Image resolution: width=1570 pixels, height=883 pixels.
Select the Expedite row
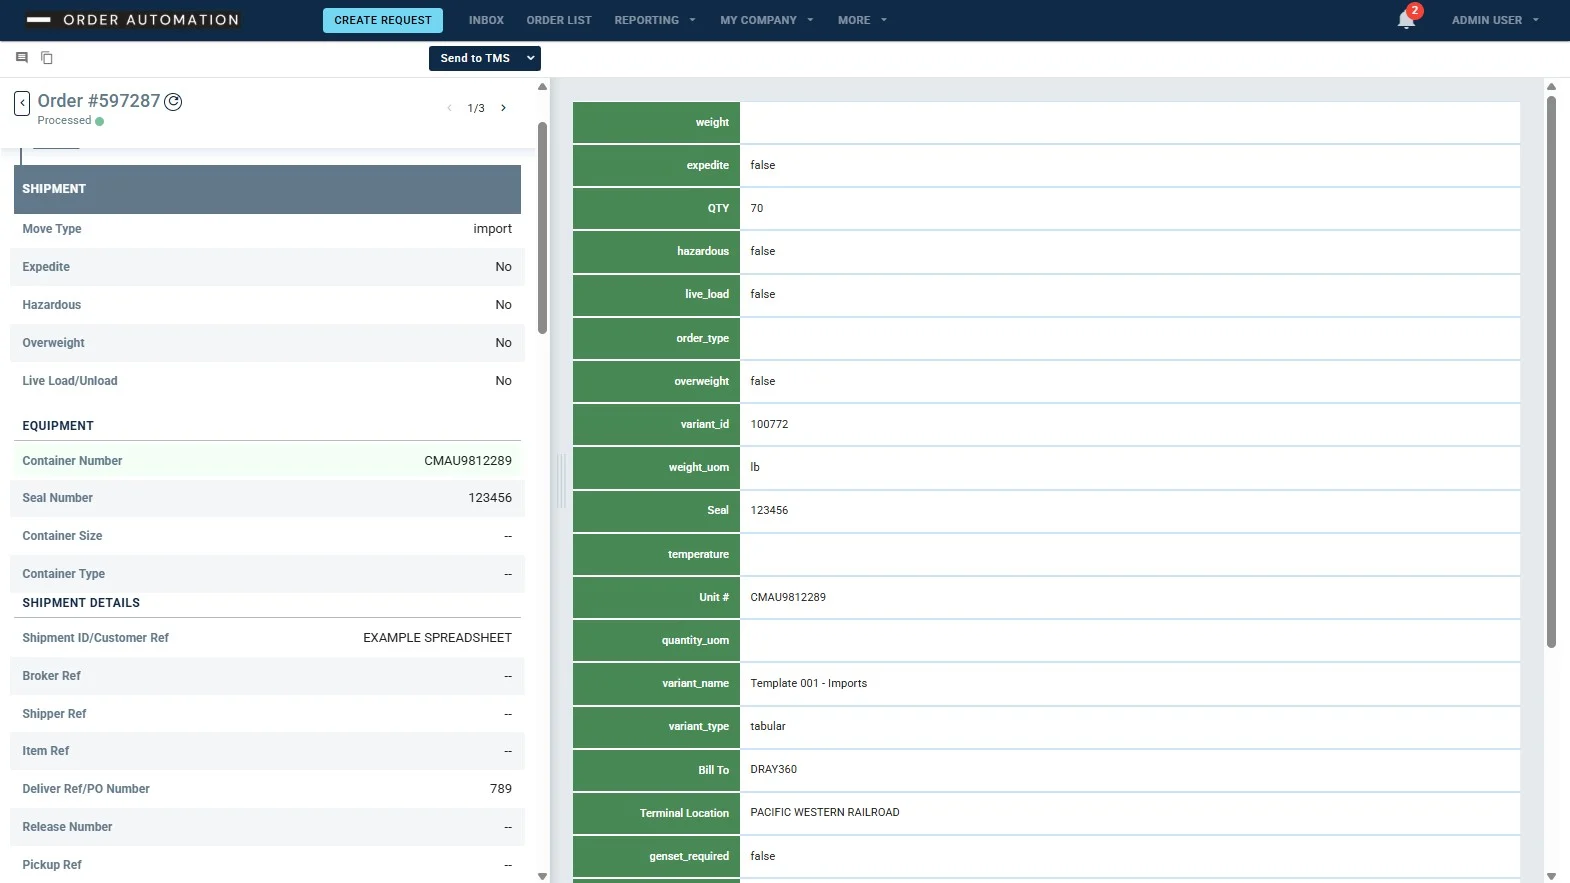coord(267,267)
